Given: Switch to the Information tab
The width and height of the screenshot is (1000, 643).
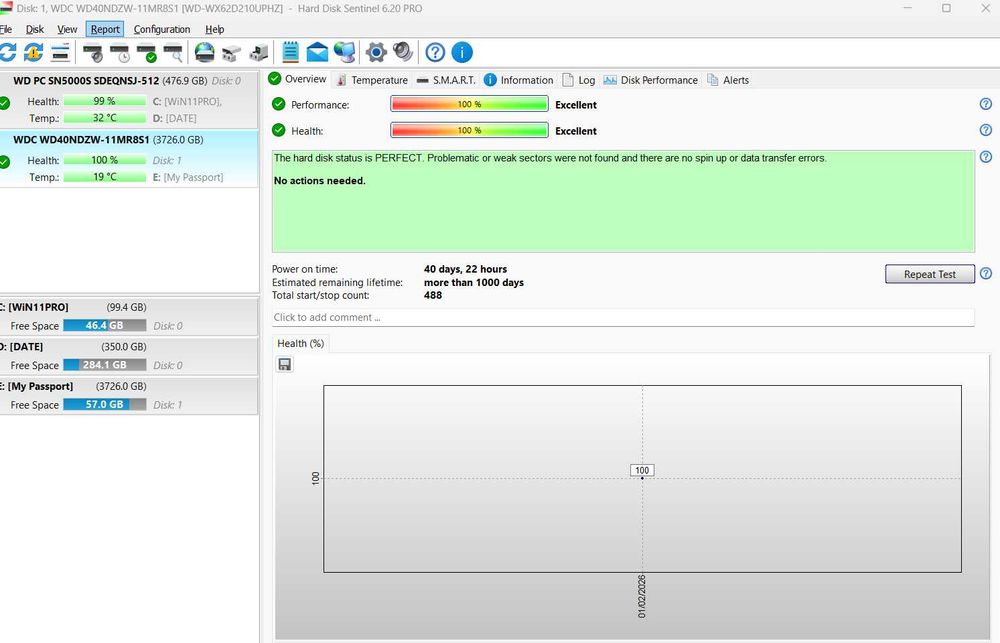Looking at the screenshot, I should tap(518, 80).
